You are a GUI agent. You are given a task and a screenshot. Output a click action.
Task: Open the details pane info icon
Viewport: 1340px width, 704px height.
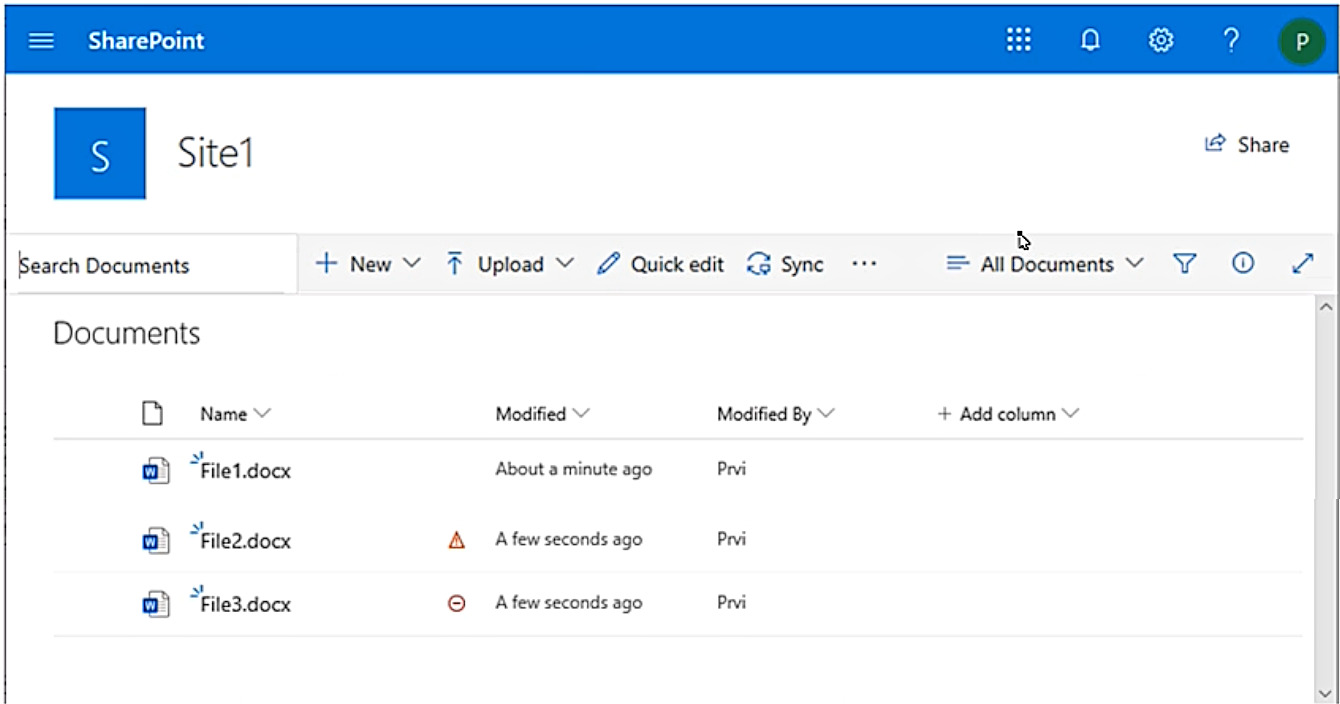[1243, 264]
